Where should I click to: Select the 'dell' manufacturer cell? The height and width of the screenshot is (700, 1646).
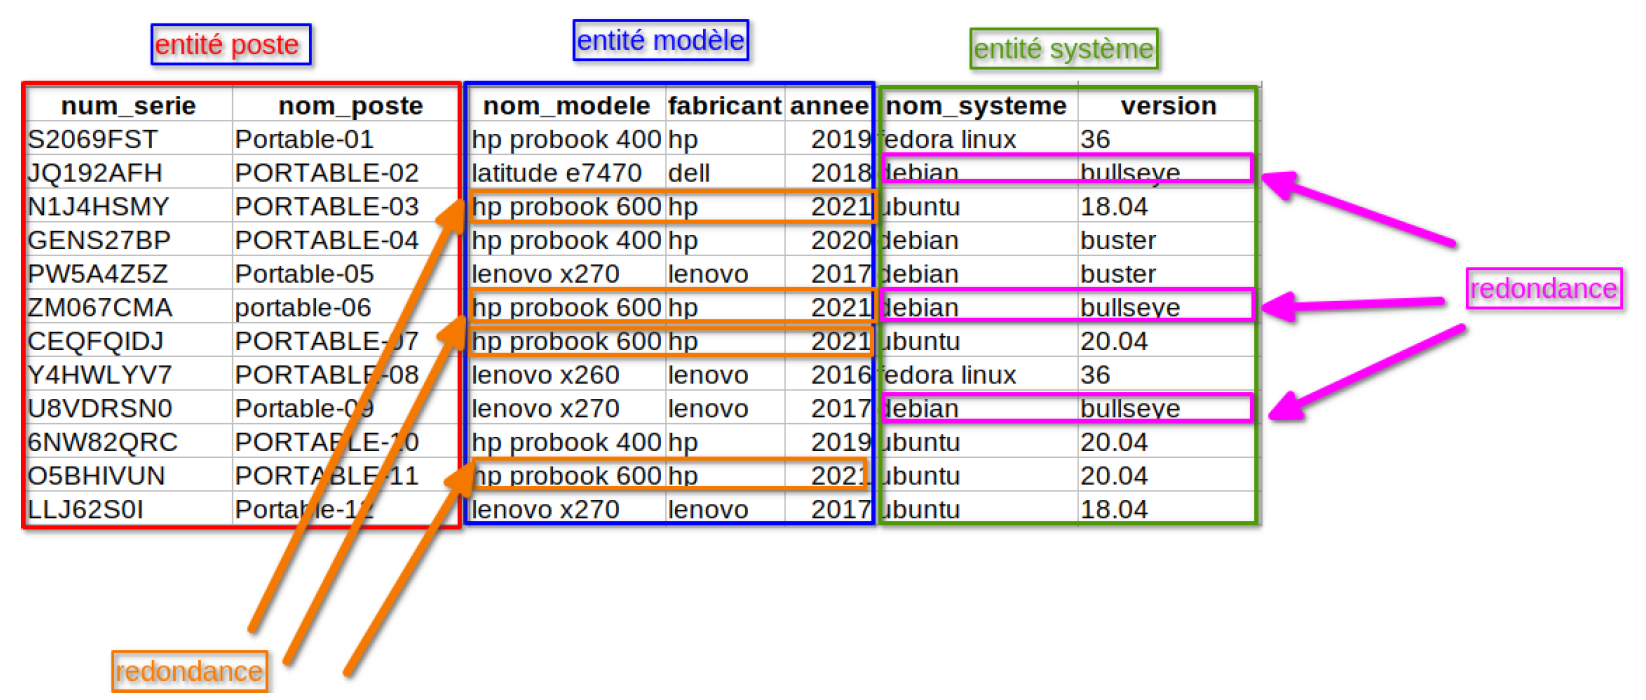(689, 173)
